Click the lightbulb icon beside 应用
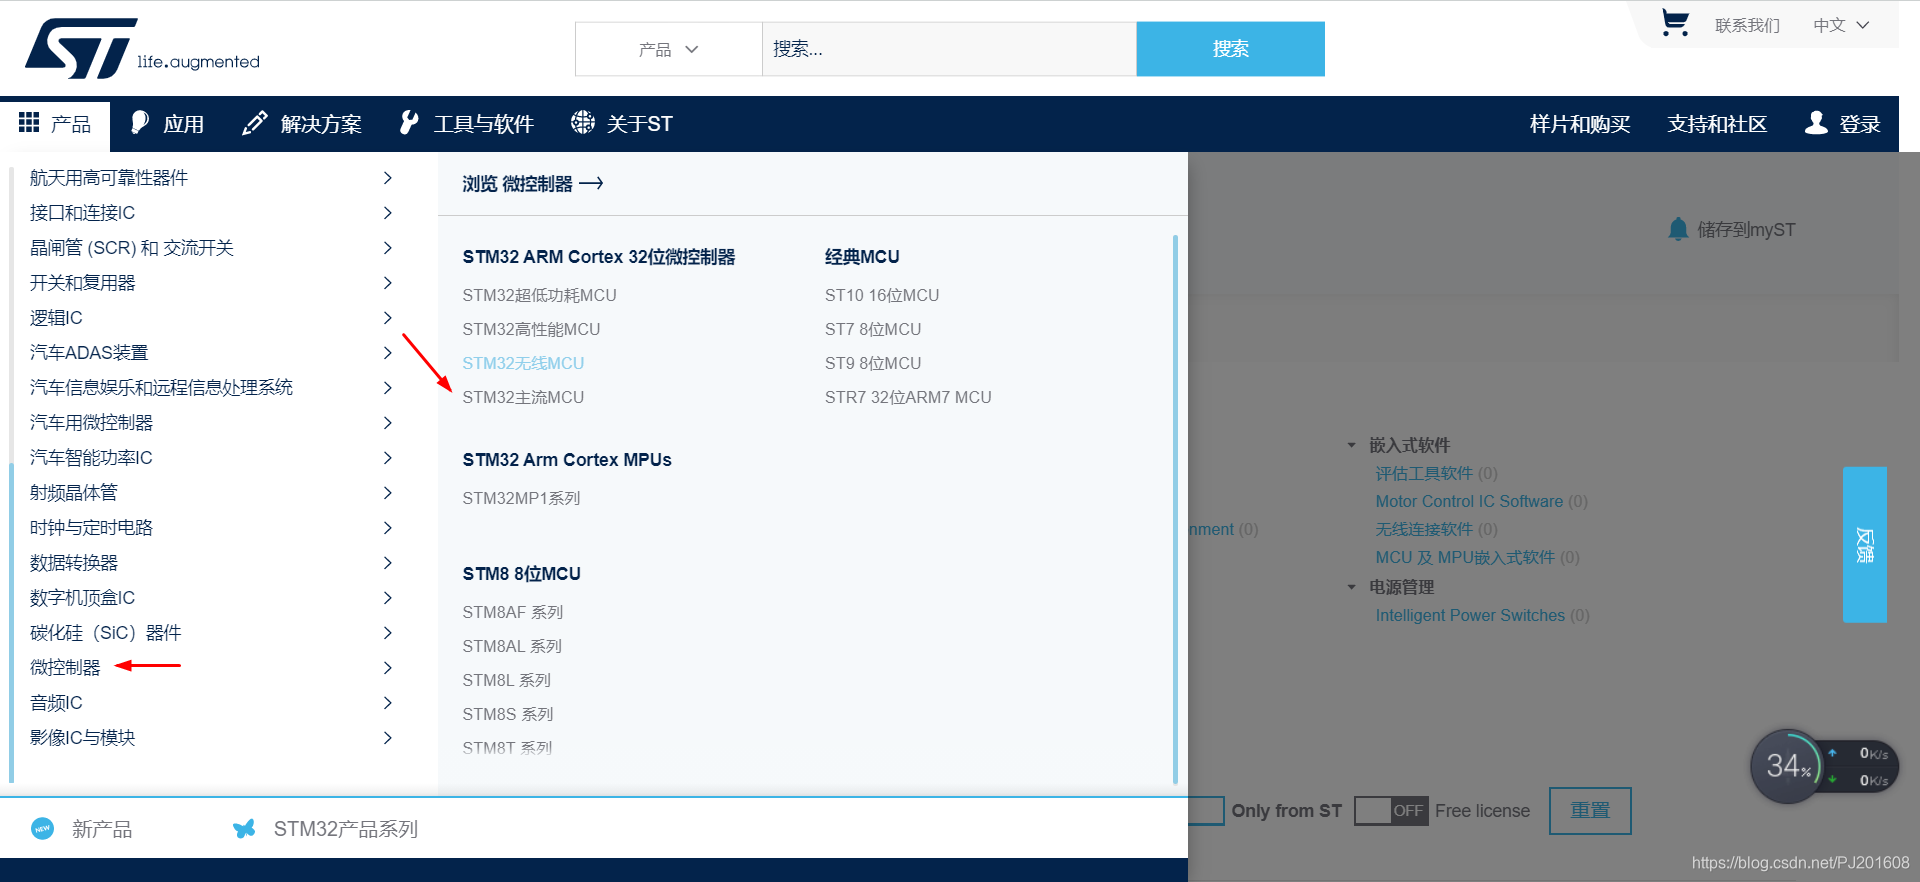The image size is (1920, 882). 140,122
